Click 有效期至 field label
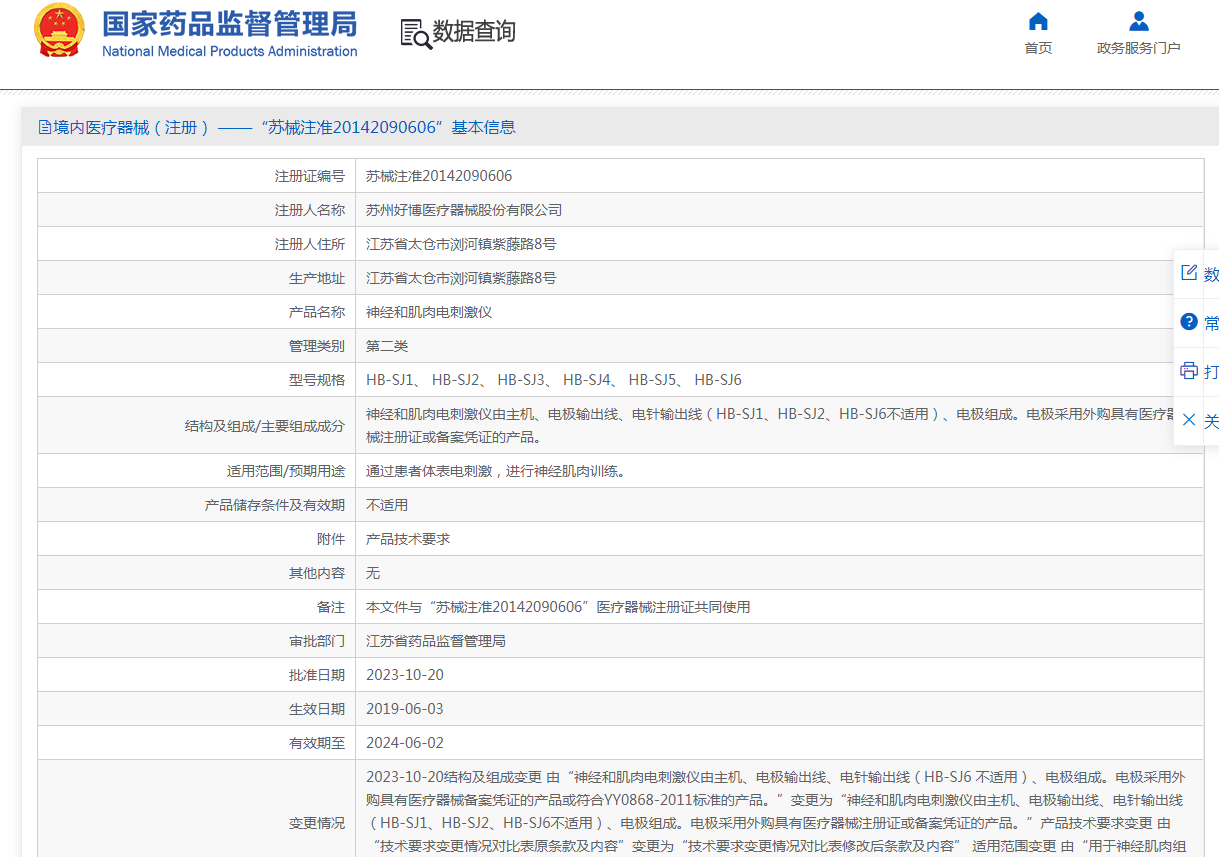 pyautogui.click(x=317, y=743)
